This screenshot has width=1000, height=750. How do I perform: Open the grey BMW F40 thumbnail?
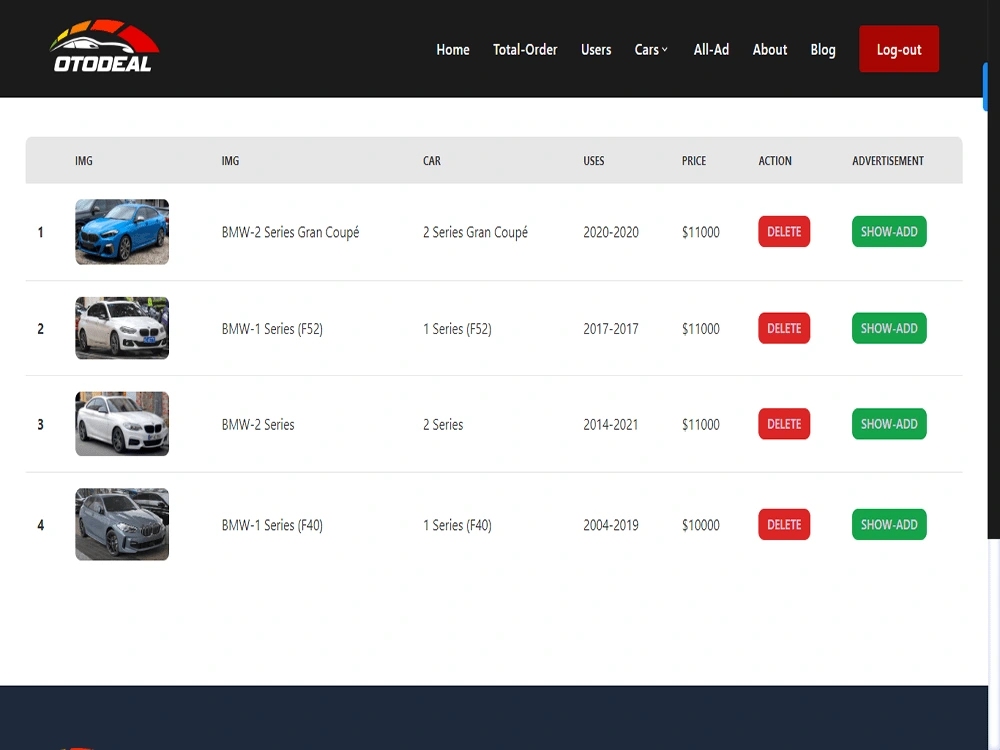122,524
